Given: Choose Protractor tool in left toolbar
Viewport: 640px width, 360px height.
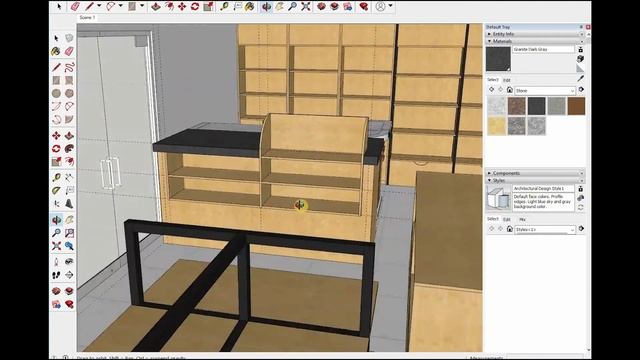Looking at the screenshot, I should (56, 191).
